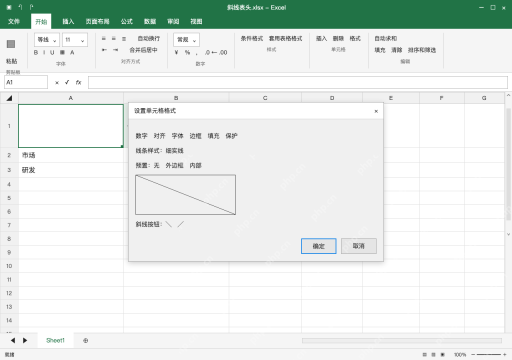Click the decimal places .0←.00 icon

pyautogui.click(x=216, y=52)
